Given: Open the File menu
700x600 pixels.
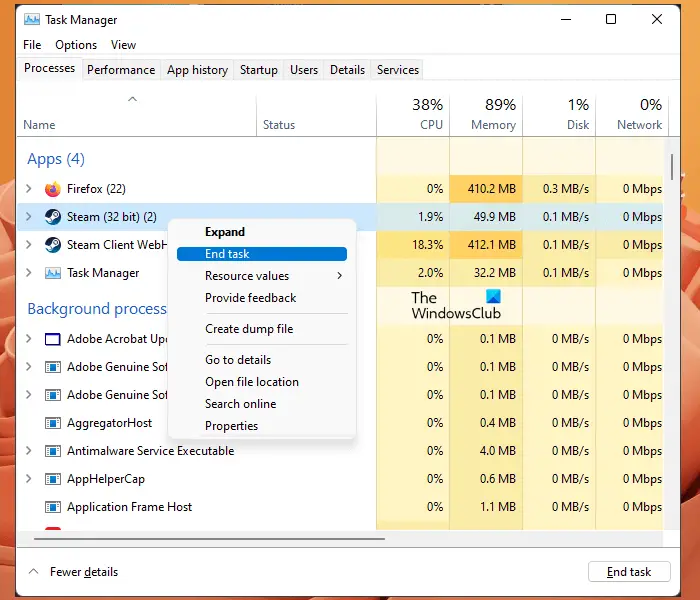Looking at the screenshot, I should point(32,45).
